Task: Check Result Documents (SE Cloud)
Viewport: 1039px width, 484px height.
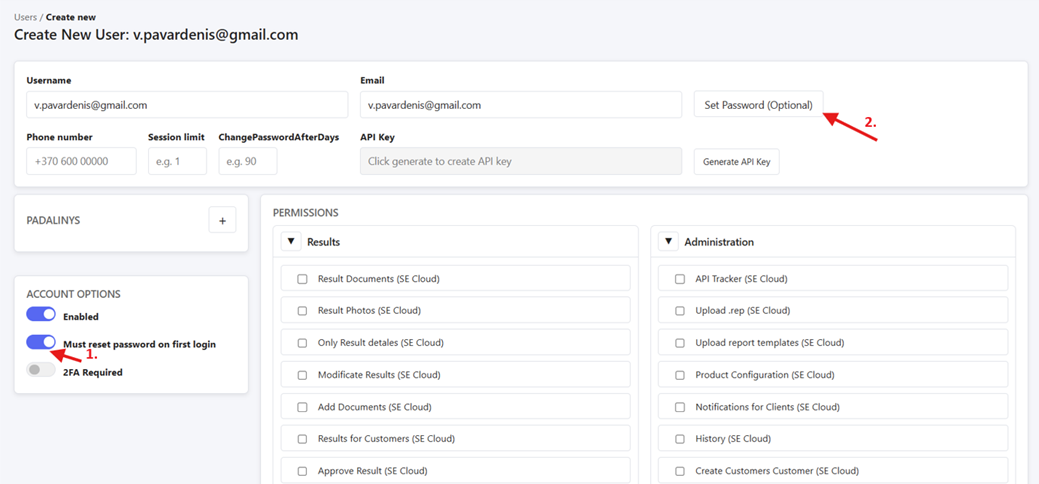Action: [302, 279]
